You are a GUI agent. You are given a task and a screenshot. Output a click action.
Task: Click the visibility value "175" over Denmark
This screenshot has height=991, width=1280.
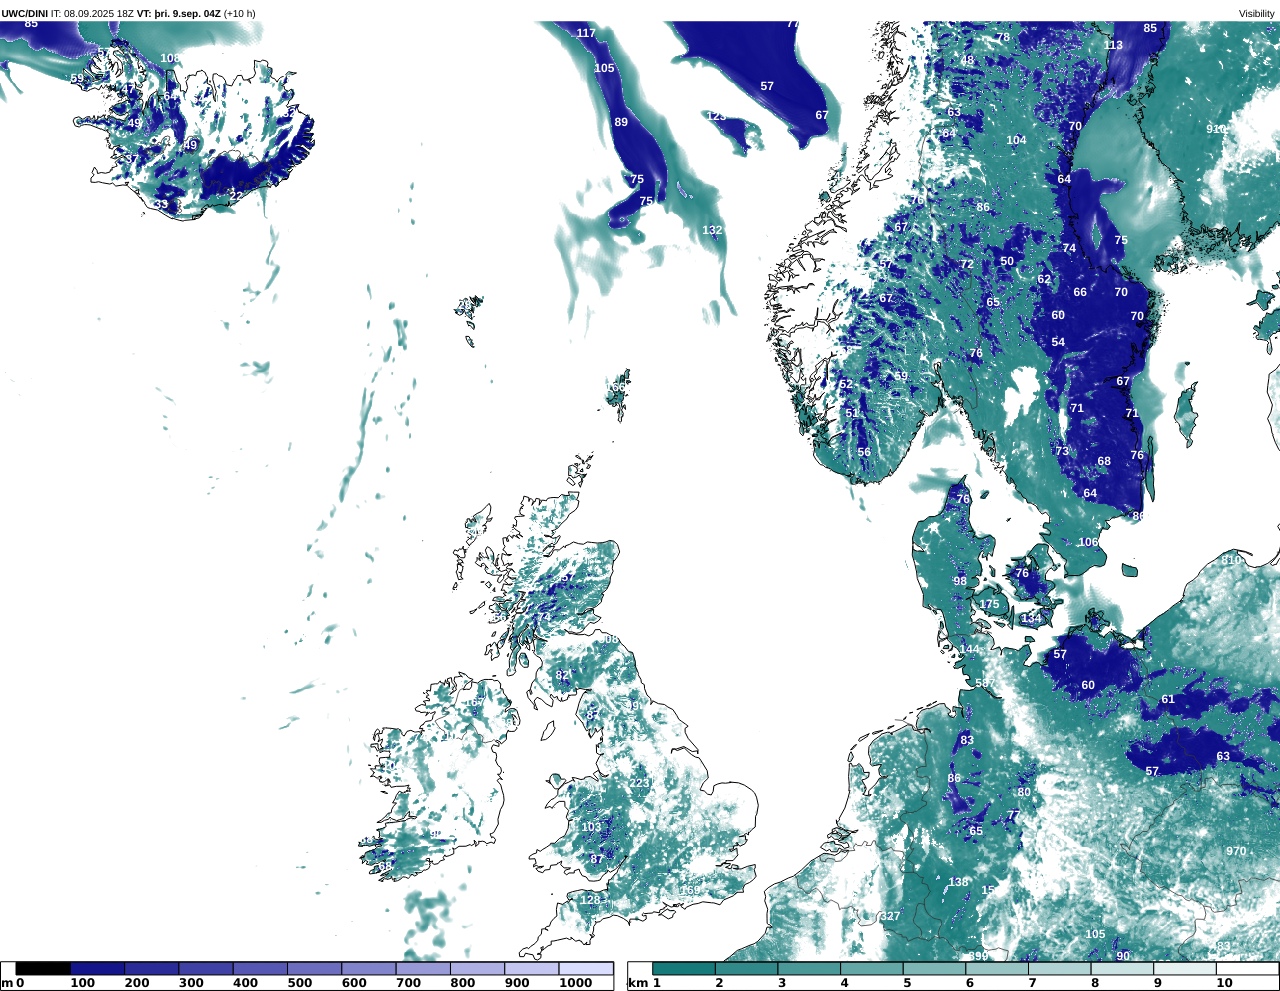point(990,604)
